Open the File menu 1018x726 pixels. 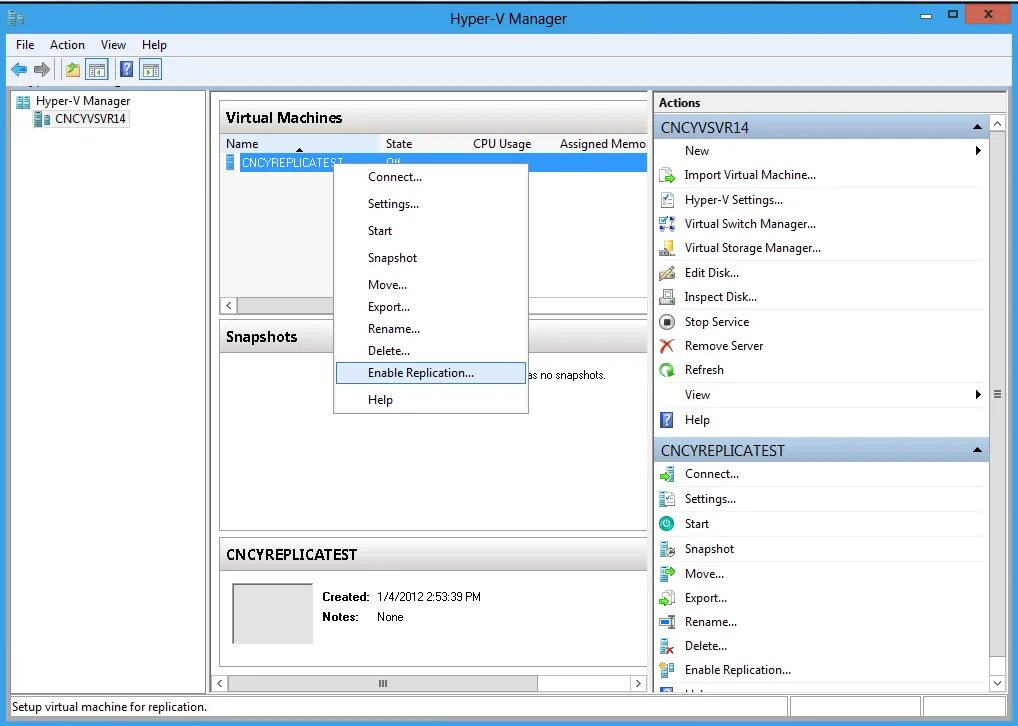tap(25, 45)
